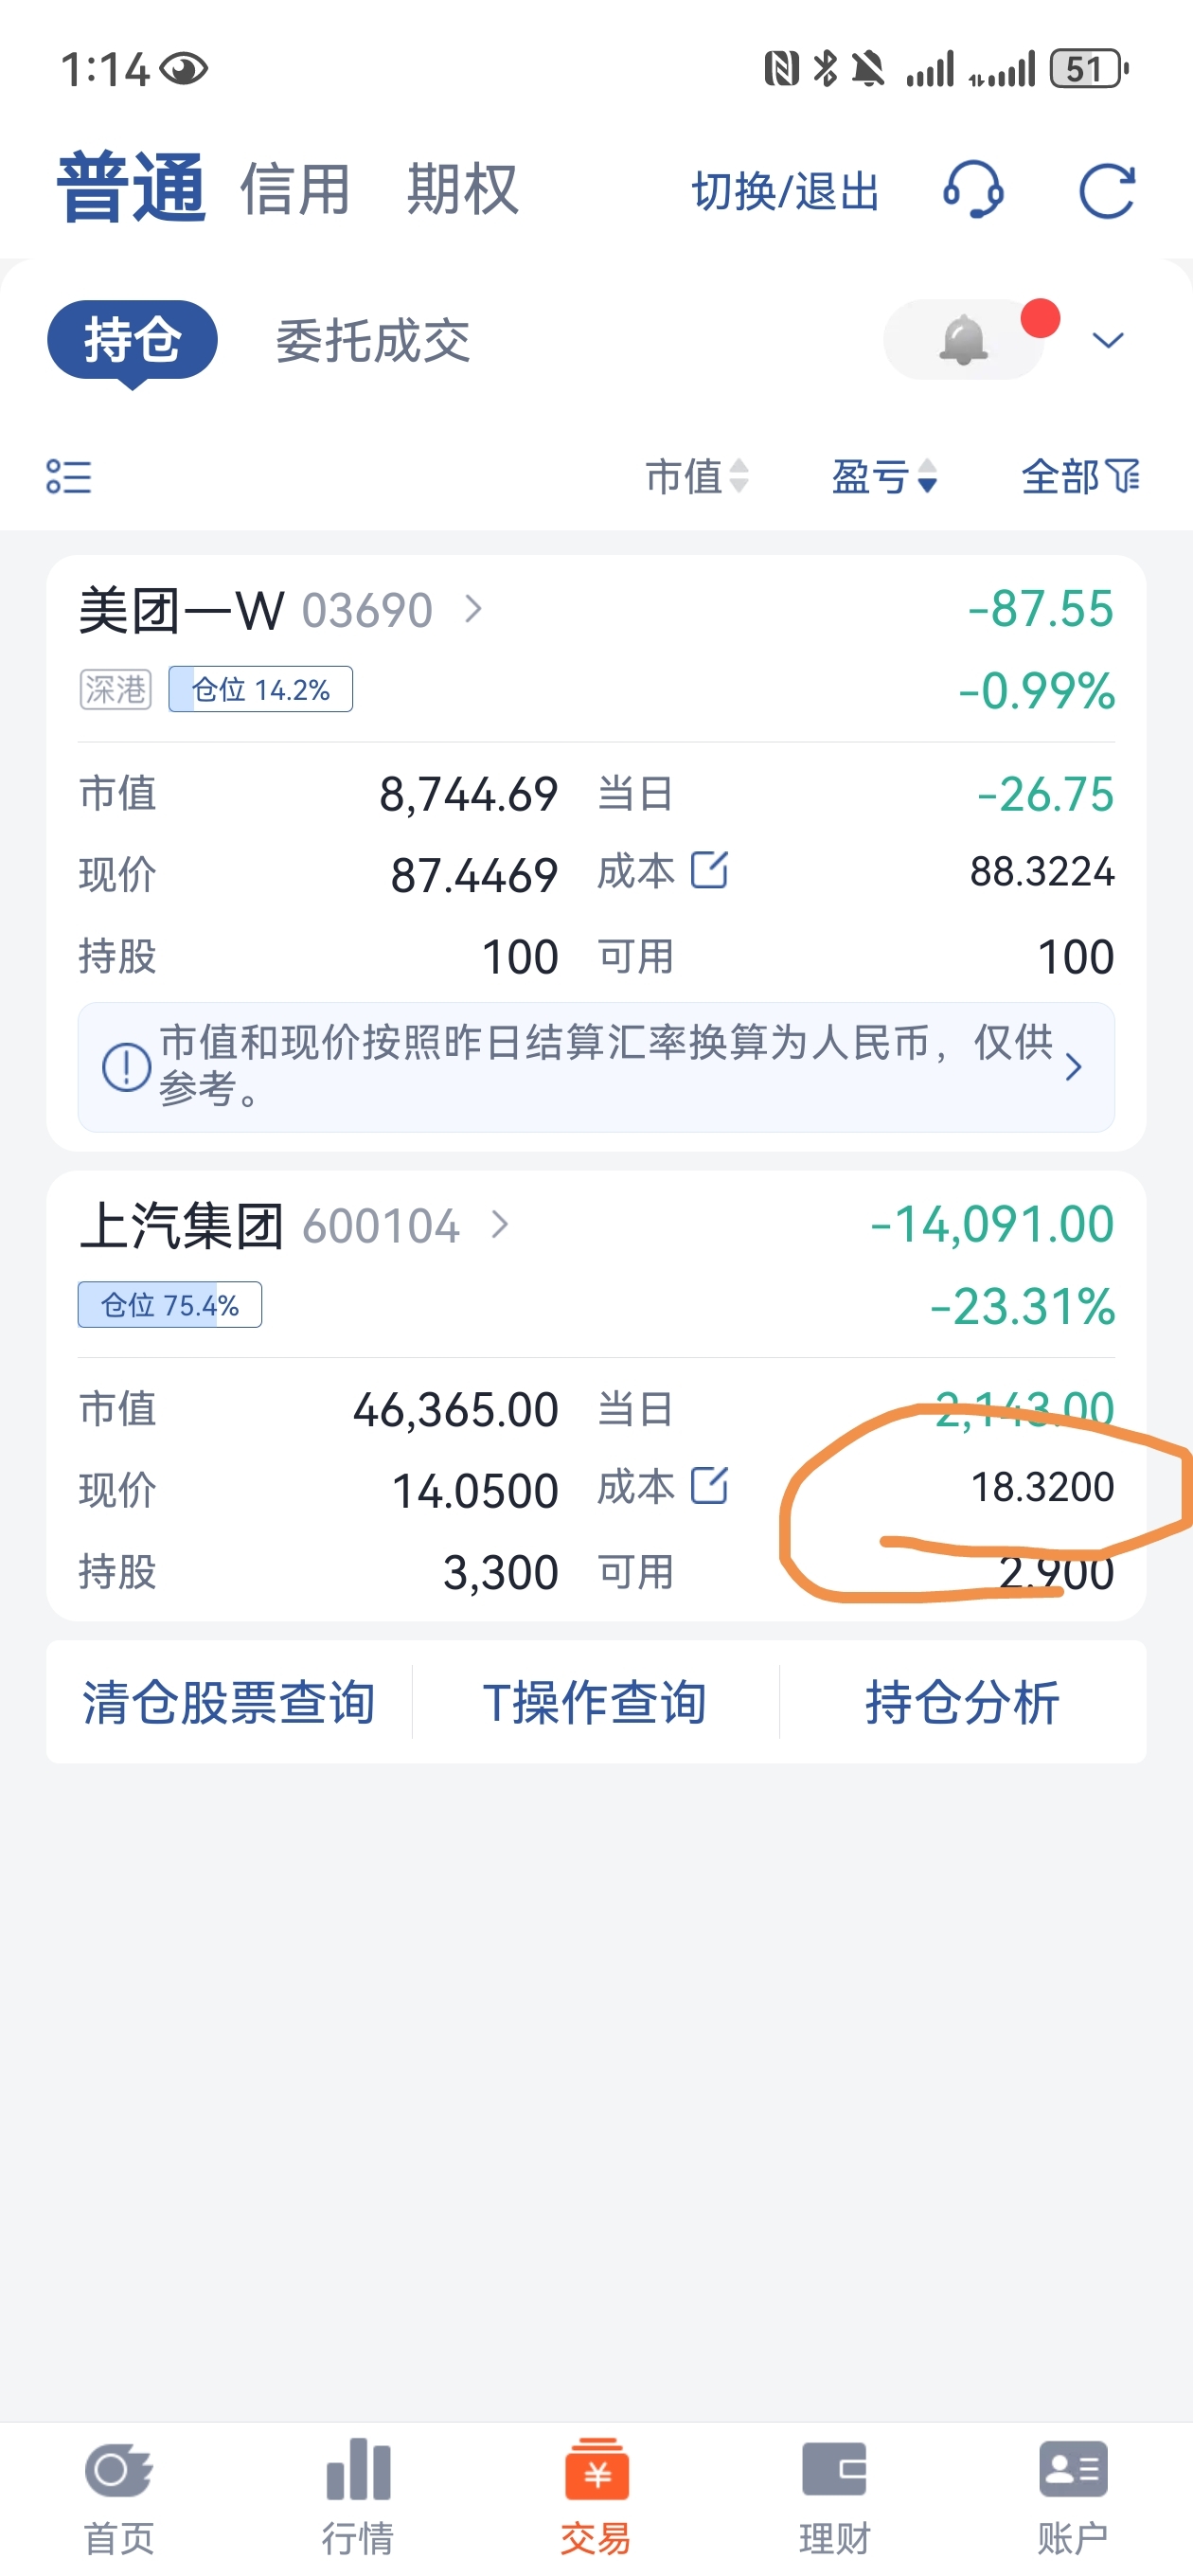
Task: Edit cost price for 美团-W
Action: click(710, 870)
